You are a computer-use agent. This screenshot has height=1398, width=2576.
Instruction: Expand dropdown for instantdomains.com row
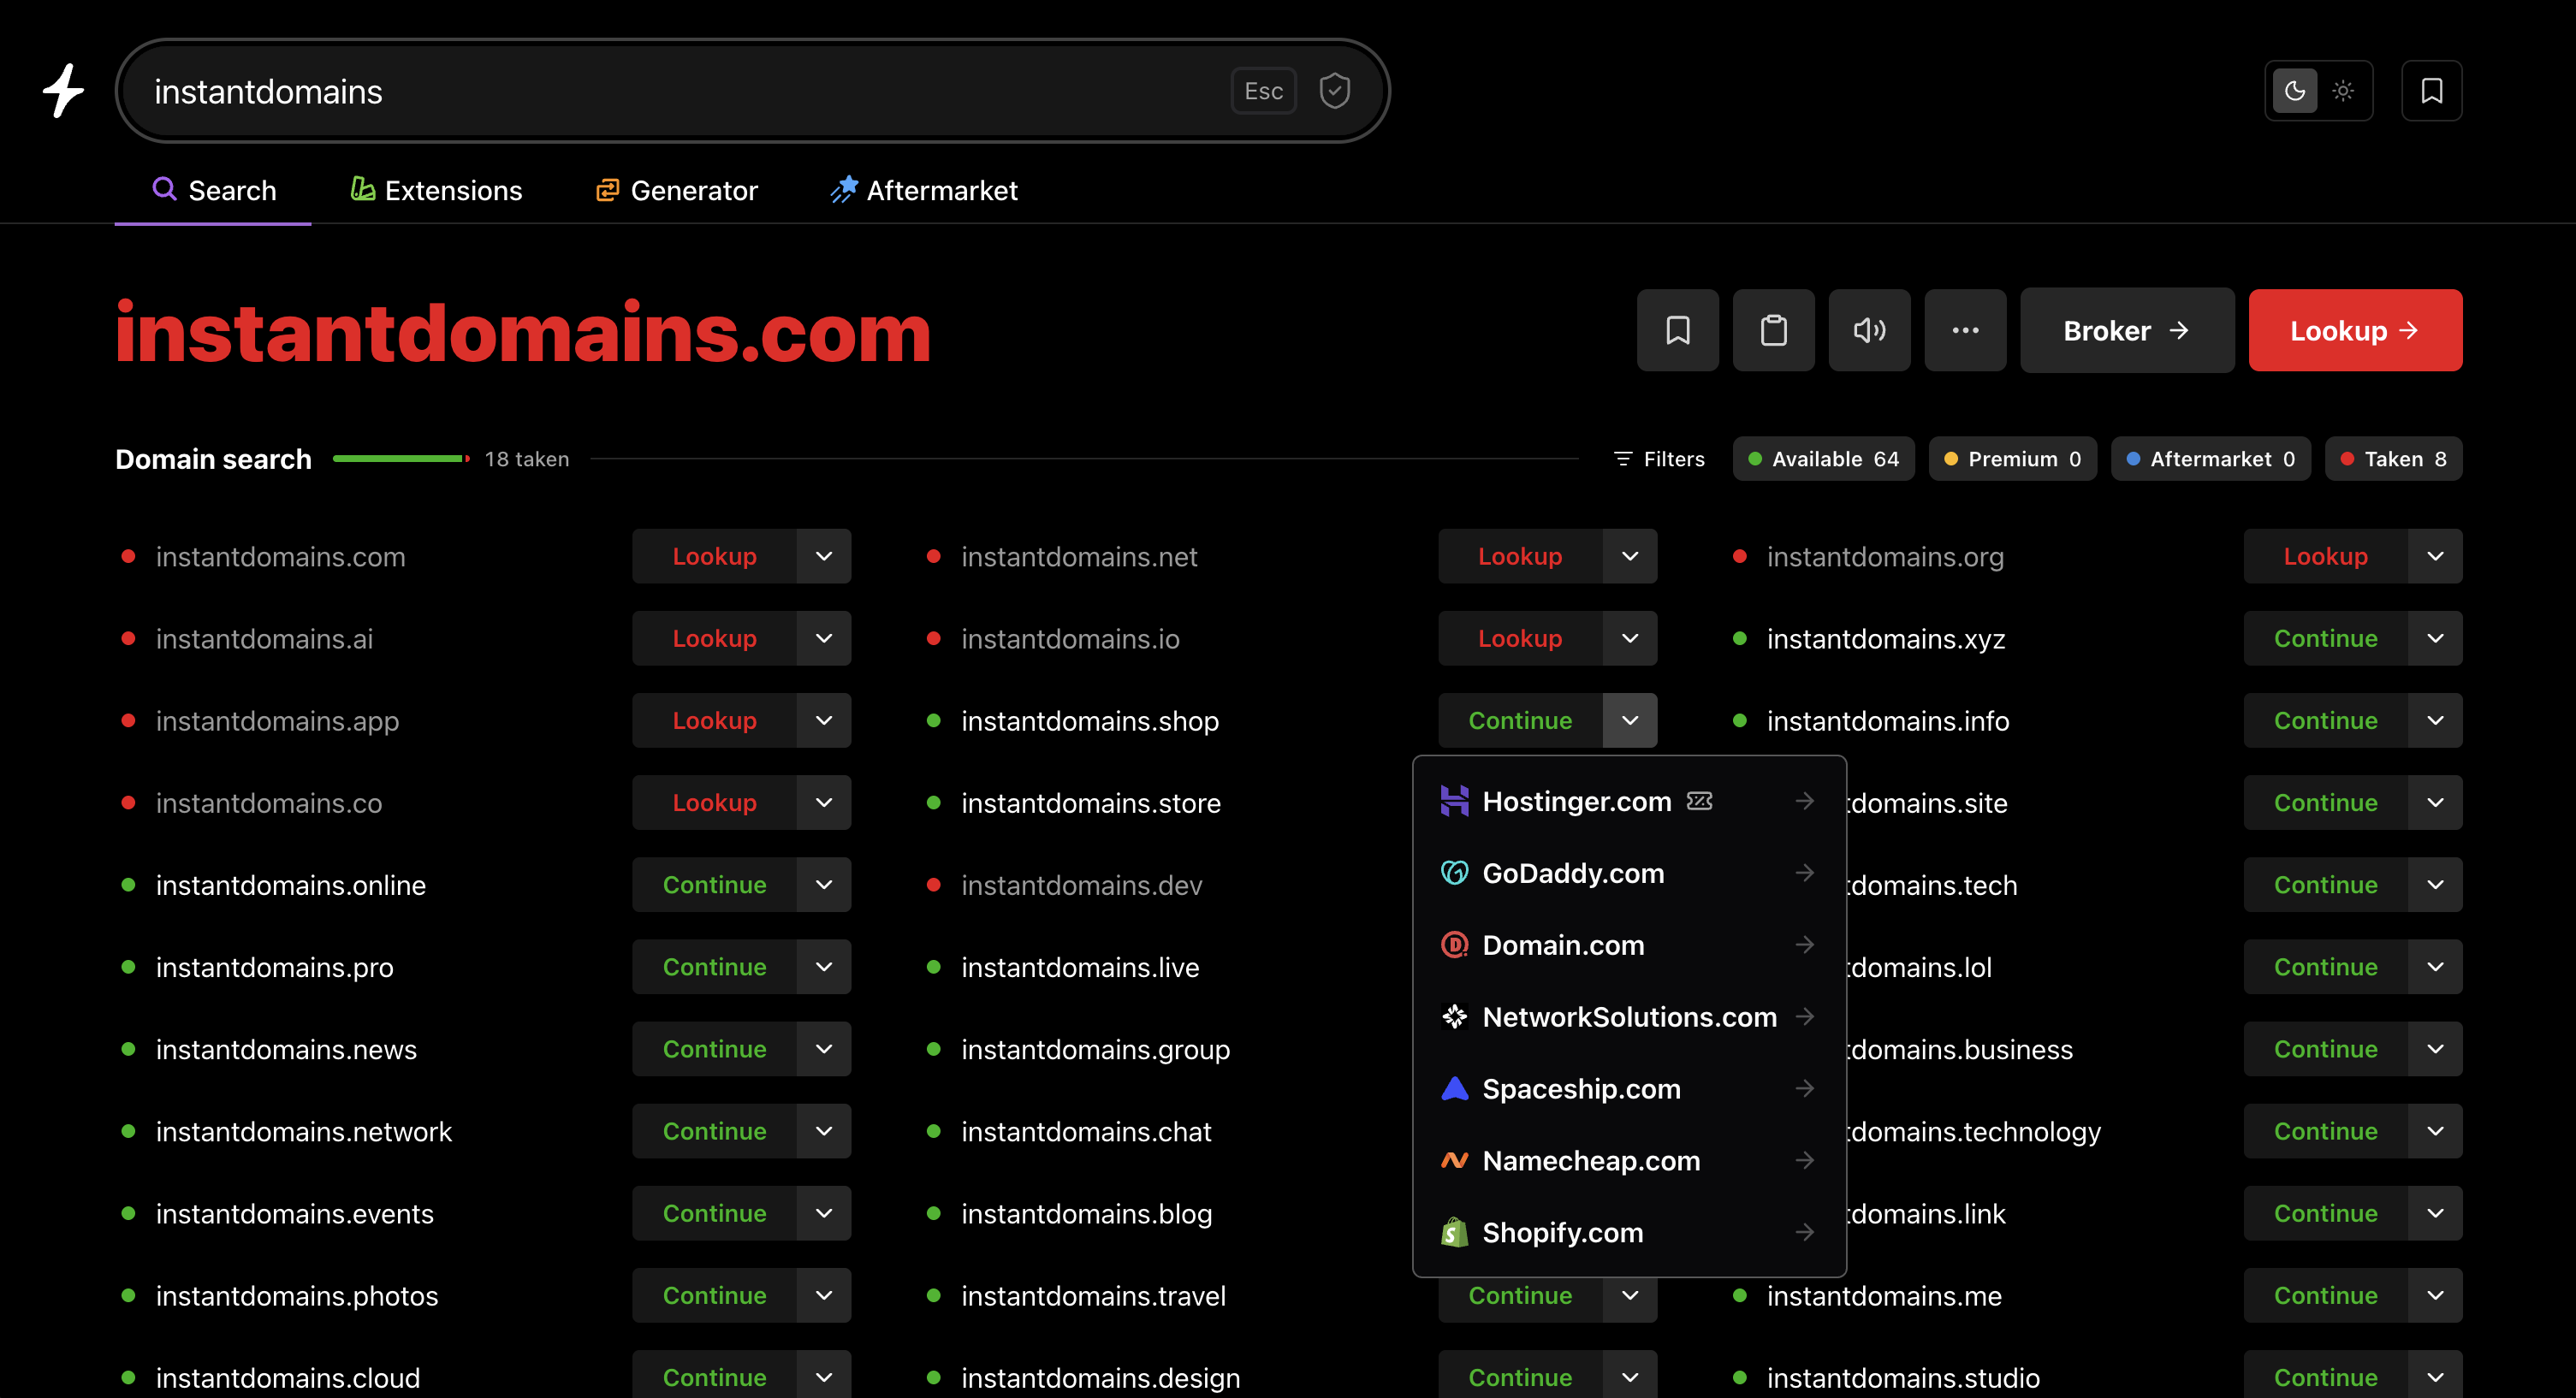click(824, 556)
